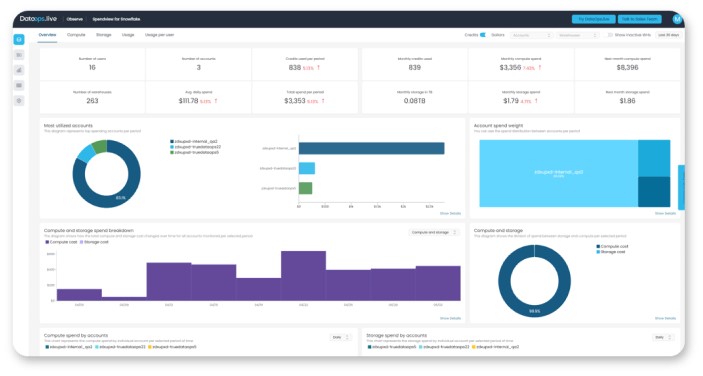Open the Accounts filter dropdown

point(531,35)
